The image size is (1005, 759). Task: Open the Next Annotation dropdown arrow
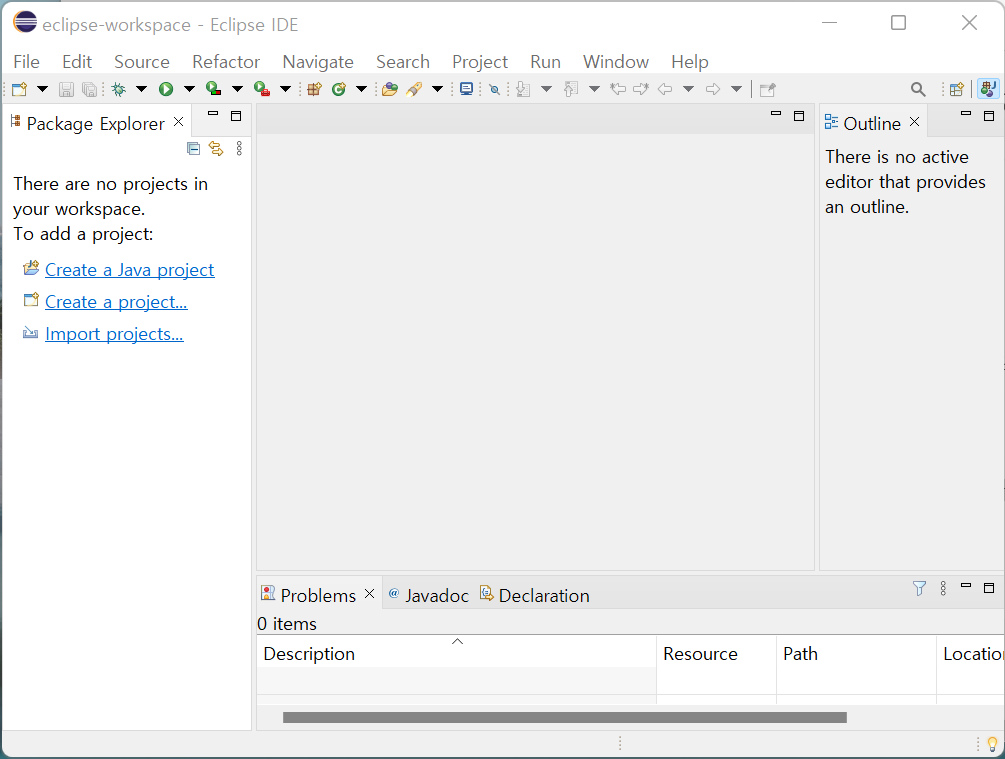tap(546, 89)
